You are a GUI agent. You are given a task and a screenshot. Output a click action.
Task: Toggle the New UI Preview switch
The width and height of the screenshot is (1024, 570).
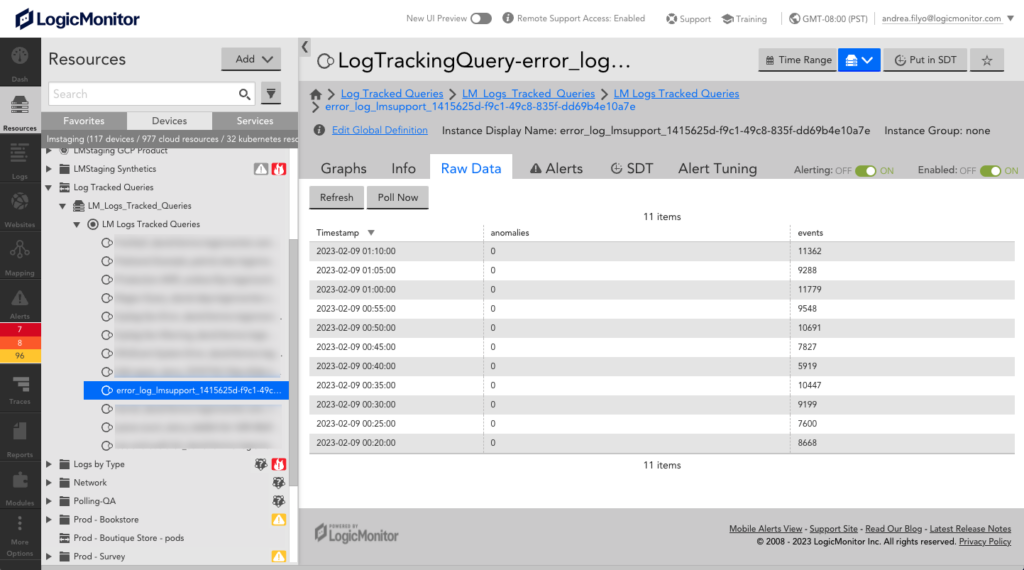pyautogui.click(x=481, y=18)
